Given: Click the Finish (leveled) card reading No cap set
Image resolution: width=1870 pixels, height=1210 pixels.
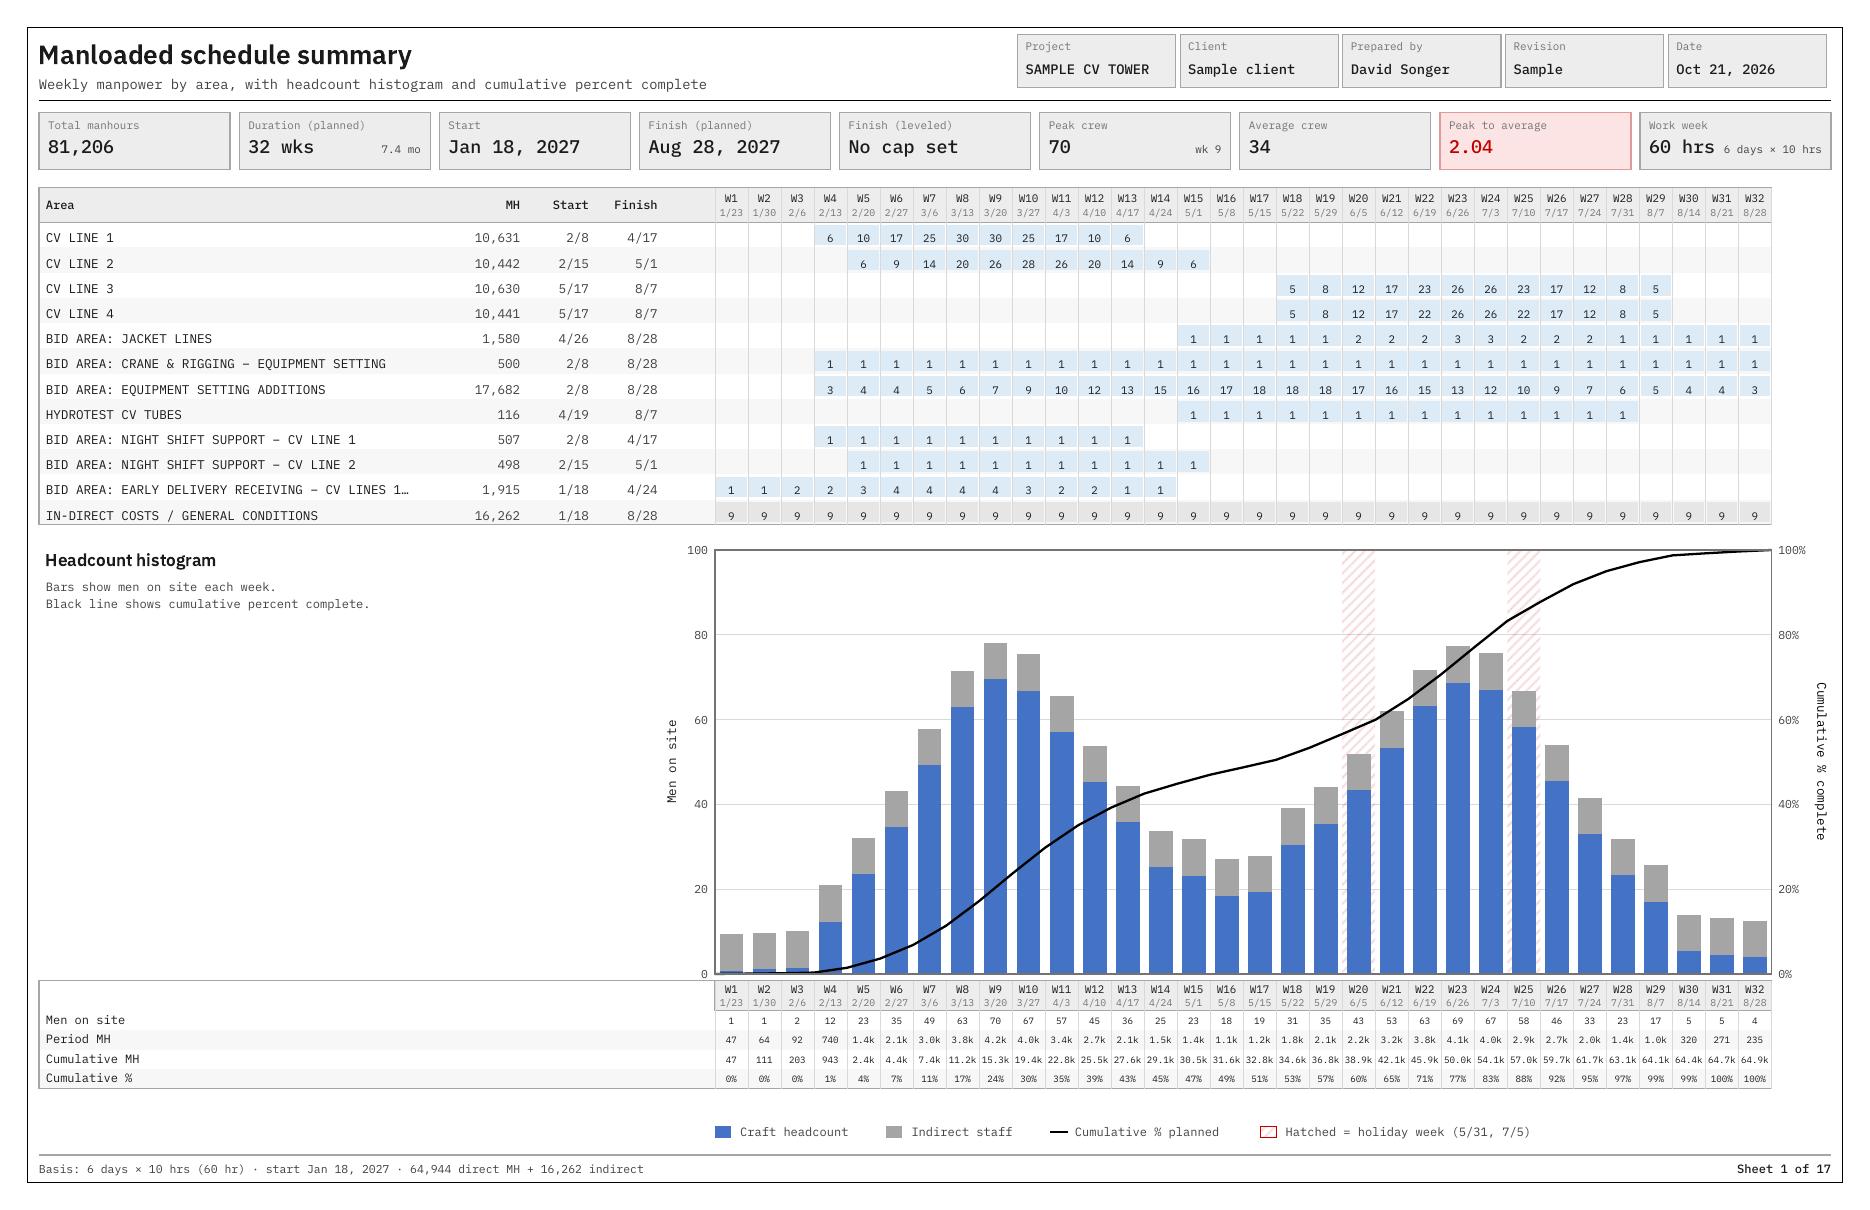Looking at the screenshot, I should pyautogui.click(x=935, y=141).
